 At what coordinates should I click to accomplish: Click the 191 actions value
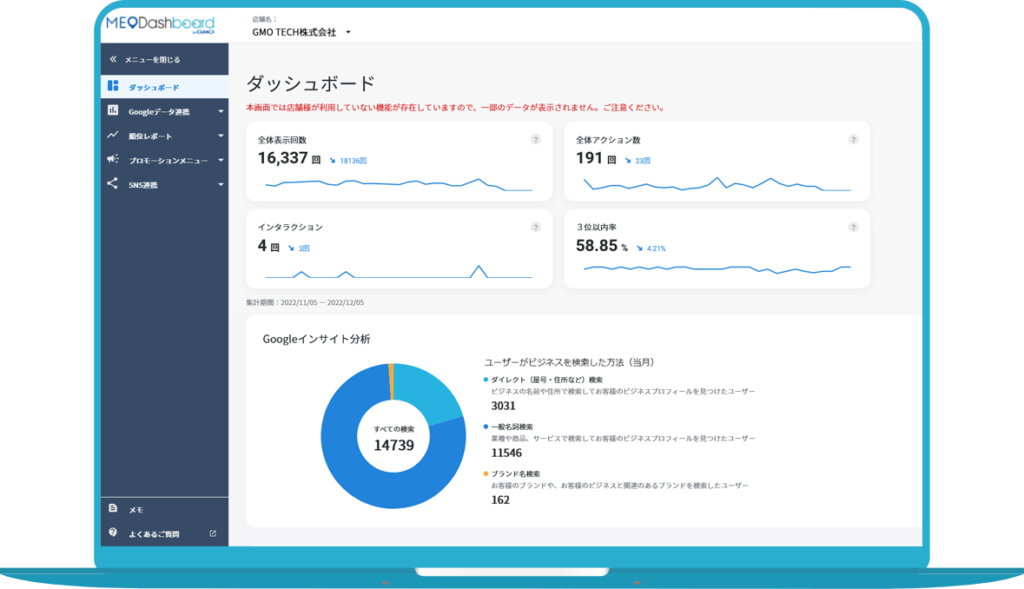[589, 158]
